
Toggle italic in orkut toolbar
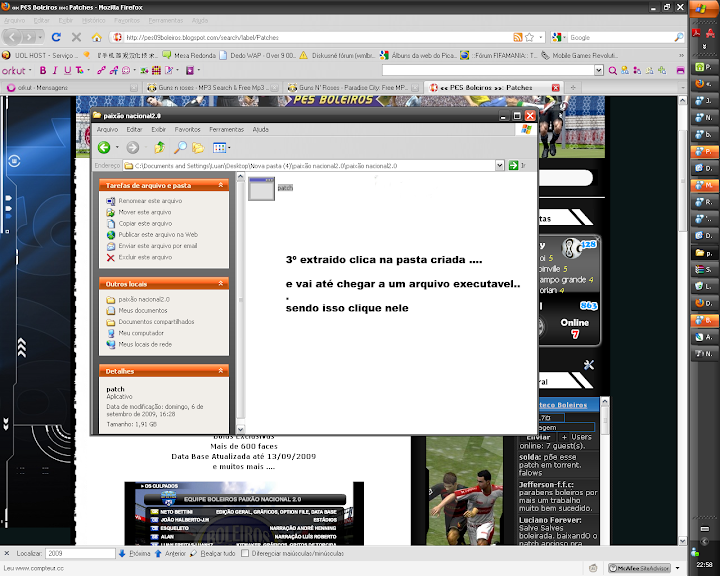point(55,70)
